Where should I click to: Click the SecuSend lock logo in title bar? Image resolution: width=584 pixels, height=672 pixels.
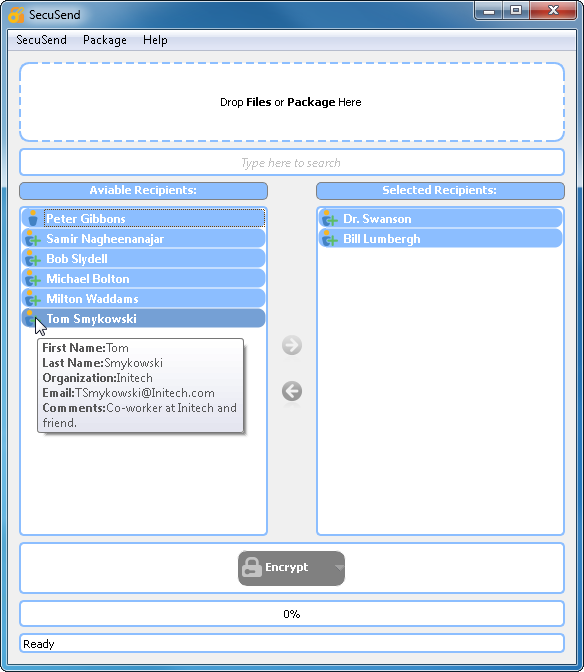[16, 15]
